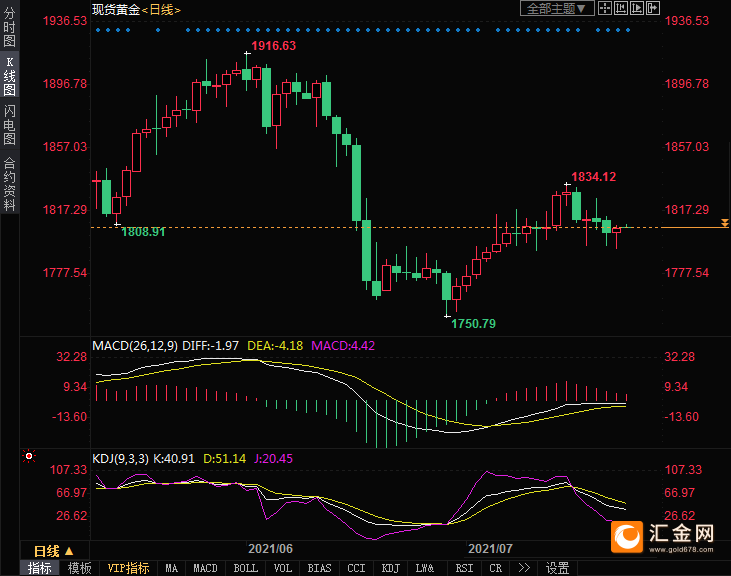This screenshot has height=576, width=731.
Task: Click the 1808.91 low label
Action: pyautogui.click(x=144, y=232)
